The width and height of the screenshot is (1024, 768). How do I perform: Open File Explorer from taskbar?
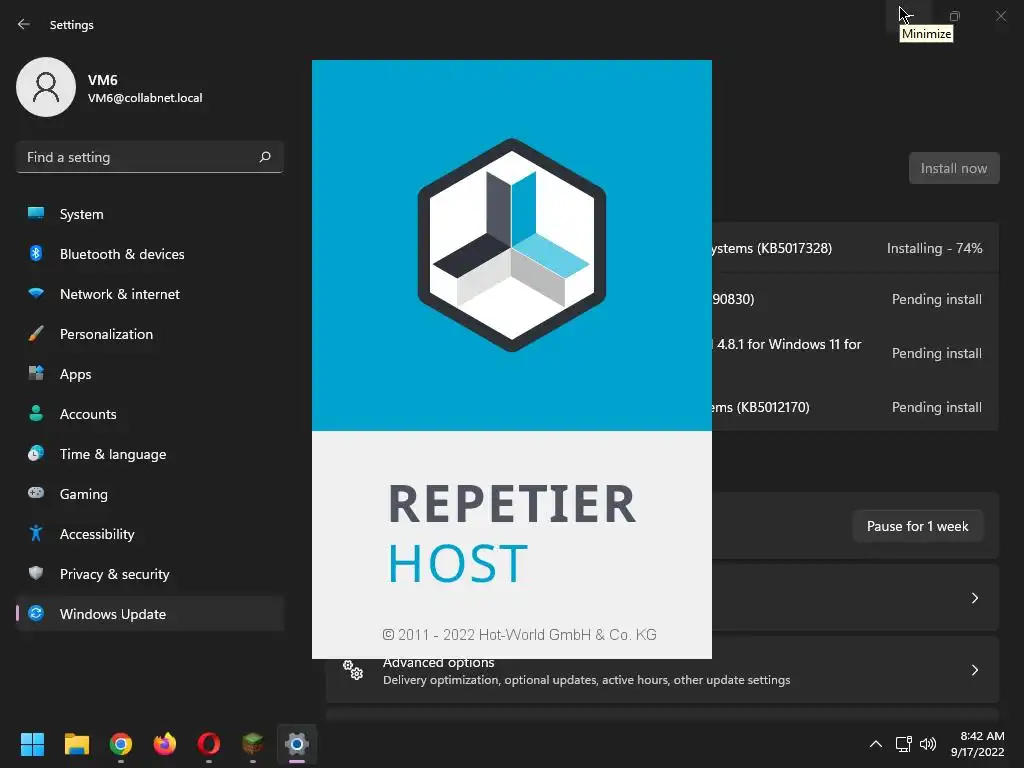pos(76,744)
